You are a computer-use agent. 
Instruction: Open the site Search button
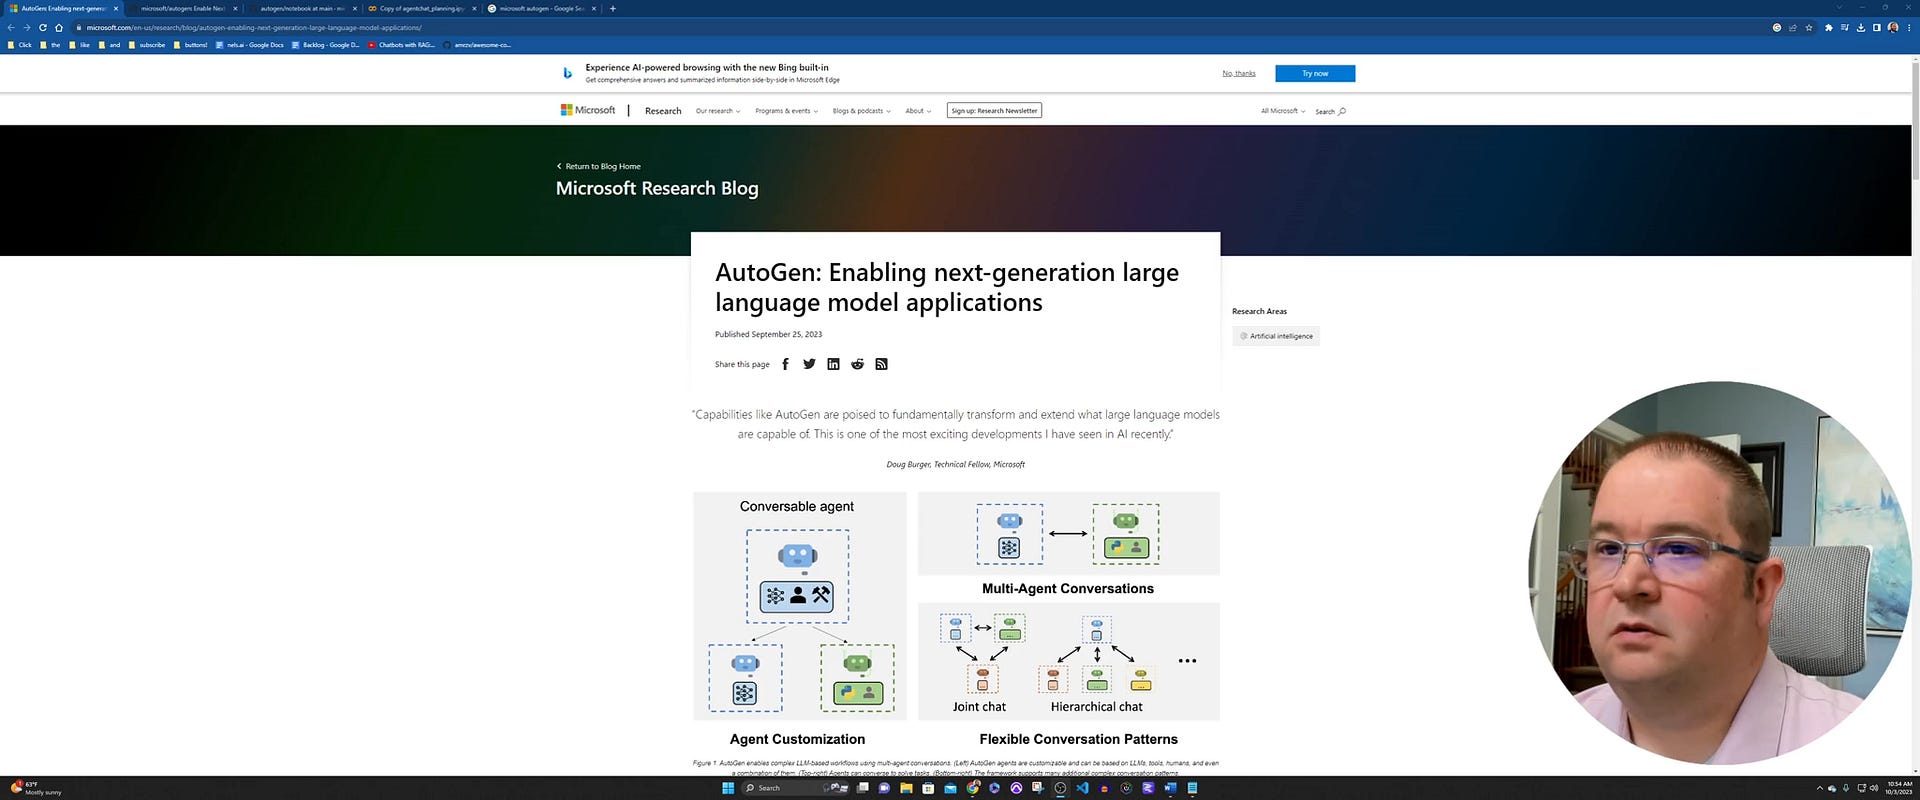[x=1331, y=111]
